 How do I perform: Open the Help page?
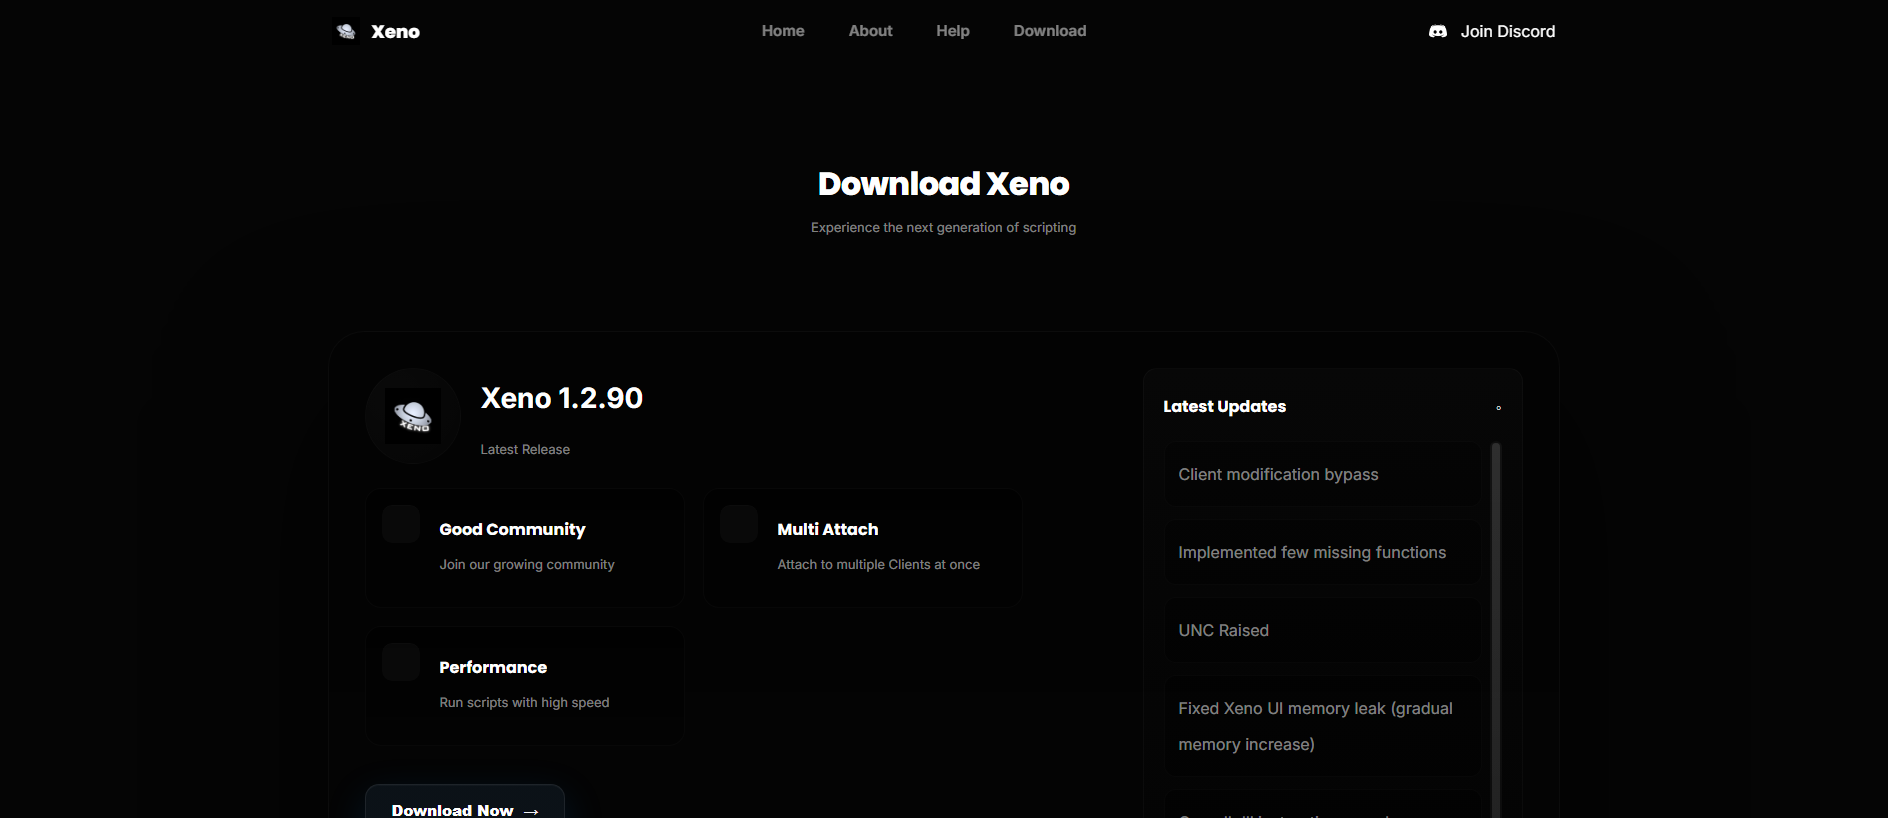pyautogui.click(x=953, y=31)
